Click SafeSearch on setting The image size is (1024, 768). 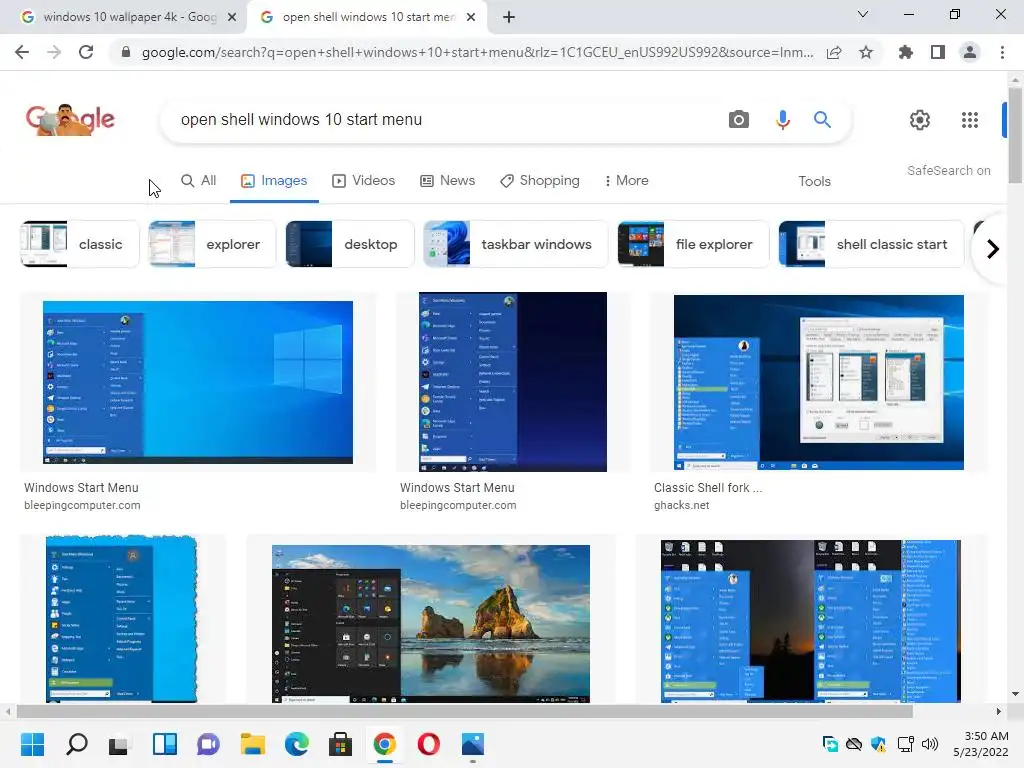[948, 170]
